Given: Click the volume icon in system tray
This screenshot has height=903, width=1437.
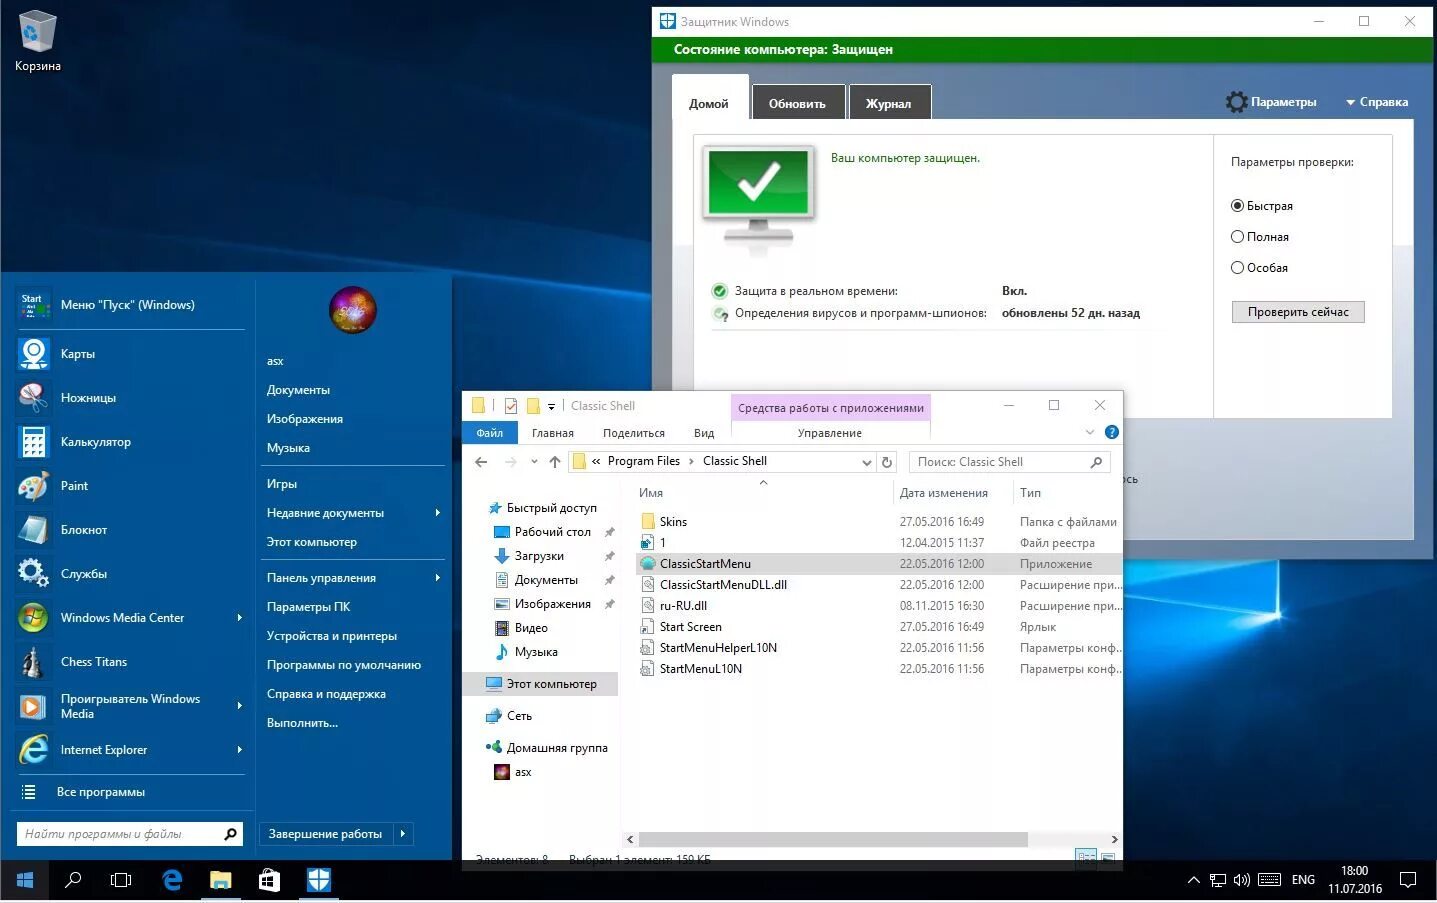Looking at the screenshot, I should tap(1242, 881).
